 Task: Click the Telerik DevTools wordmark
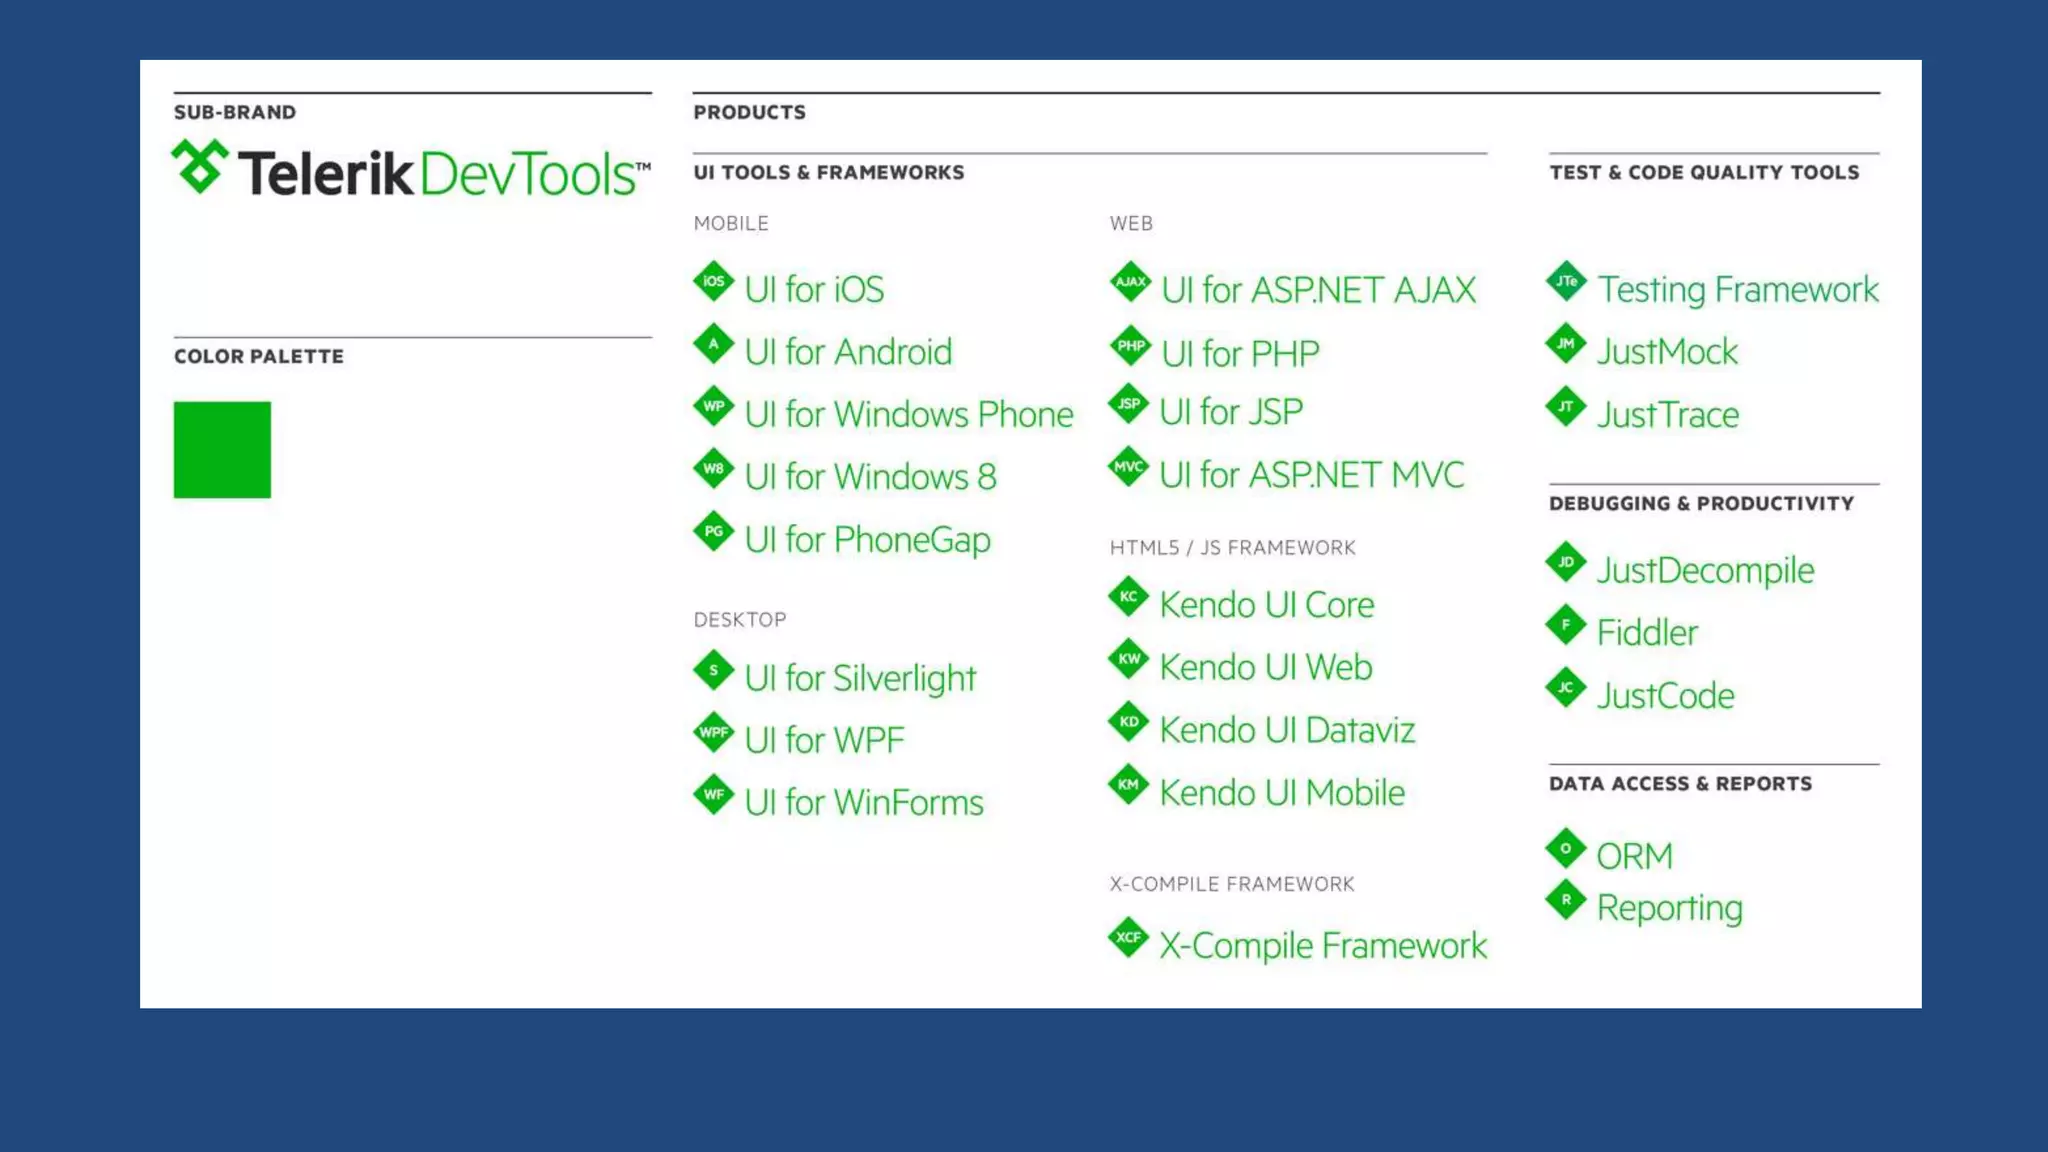click(x=444, y=174)
